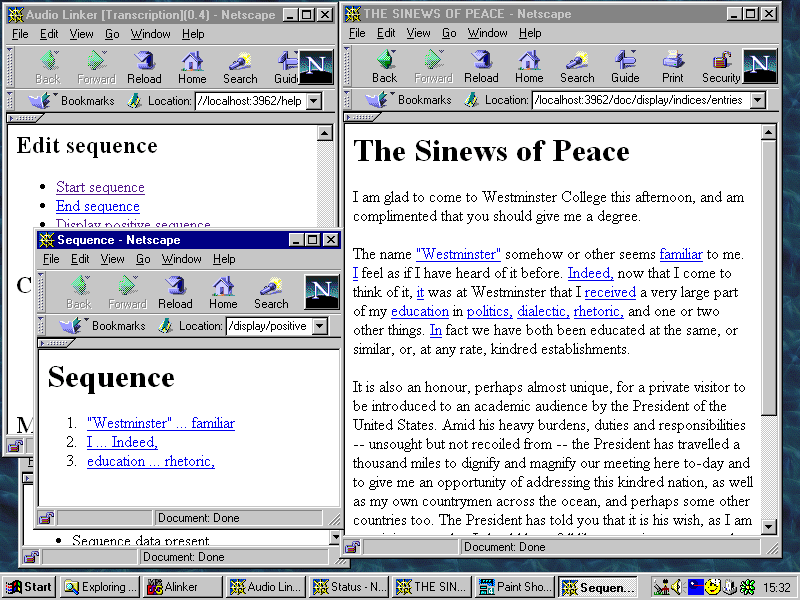Click the Location field in Sequence window
Image resolution: width=800 pixels, height=600 pixels.
point(269,326)
